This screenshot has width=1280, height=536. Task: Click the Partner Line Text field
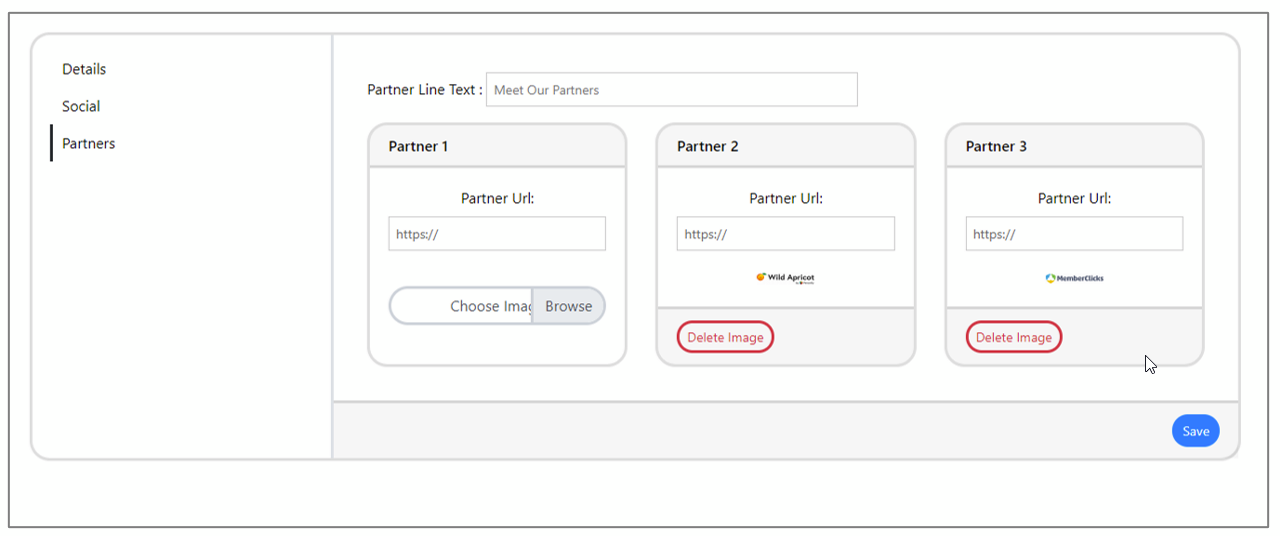click(672, 90)
